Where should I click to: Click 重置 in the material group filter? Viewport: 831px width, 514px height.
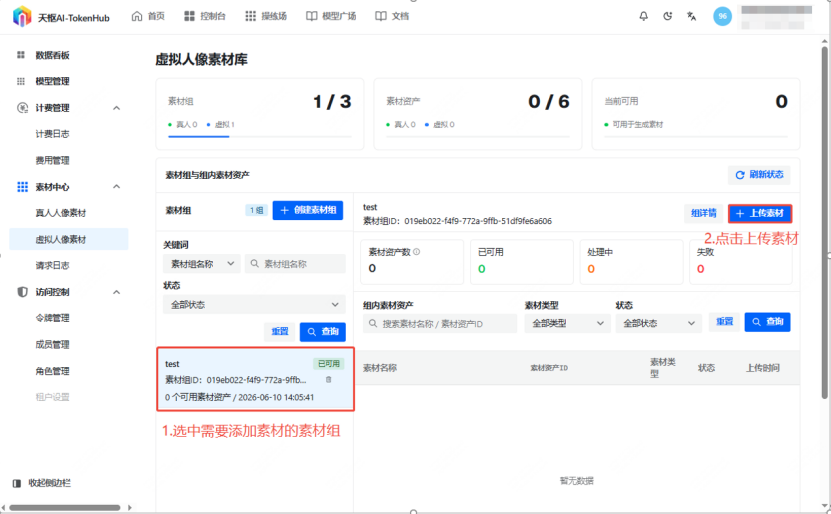tap(280, 332)
